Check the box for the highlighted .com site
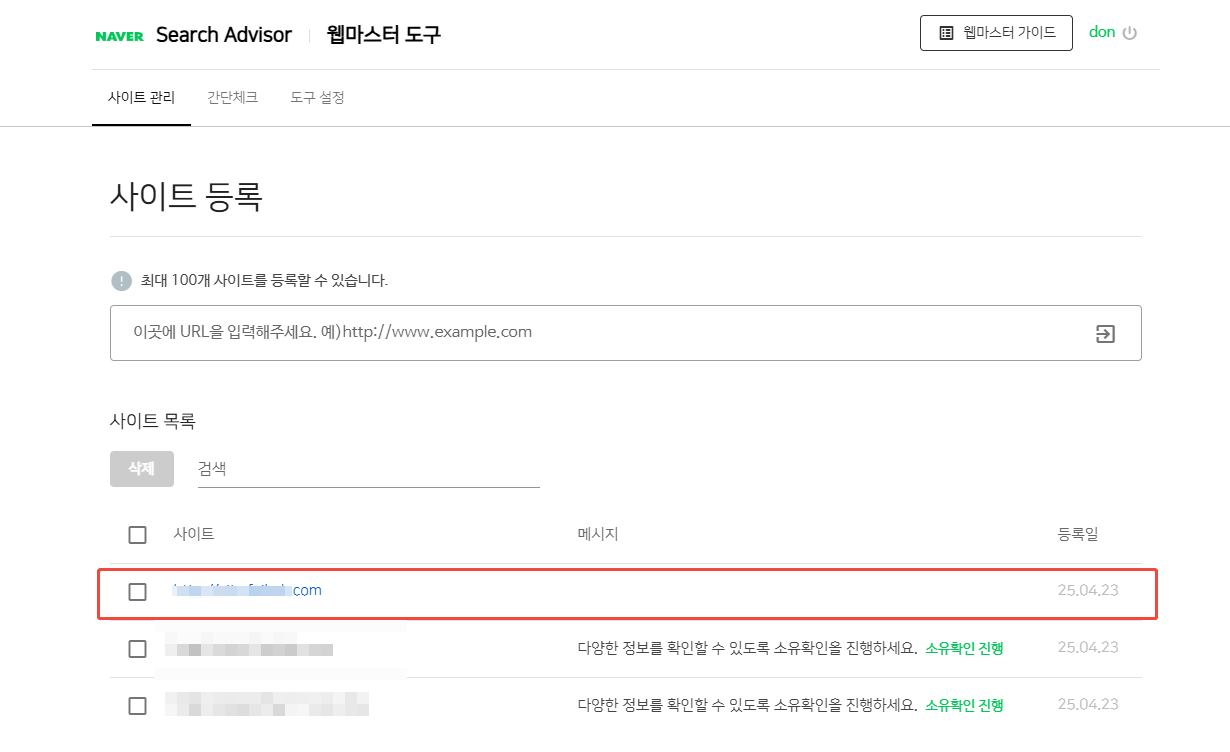1230x752 pixels. click(138, 592)
